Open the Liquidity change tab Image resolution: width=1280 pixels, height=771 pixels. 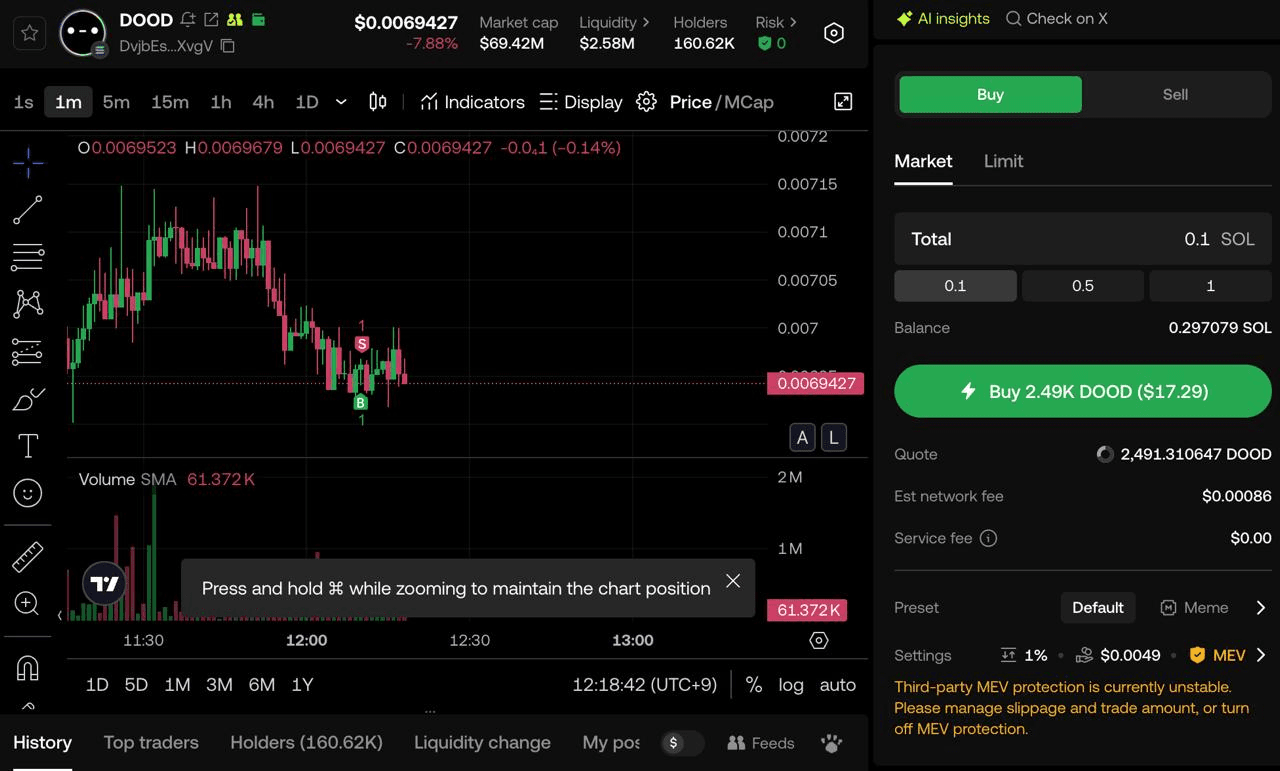tap(482, 743)
